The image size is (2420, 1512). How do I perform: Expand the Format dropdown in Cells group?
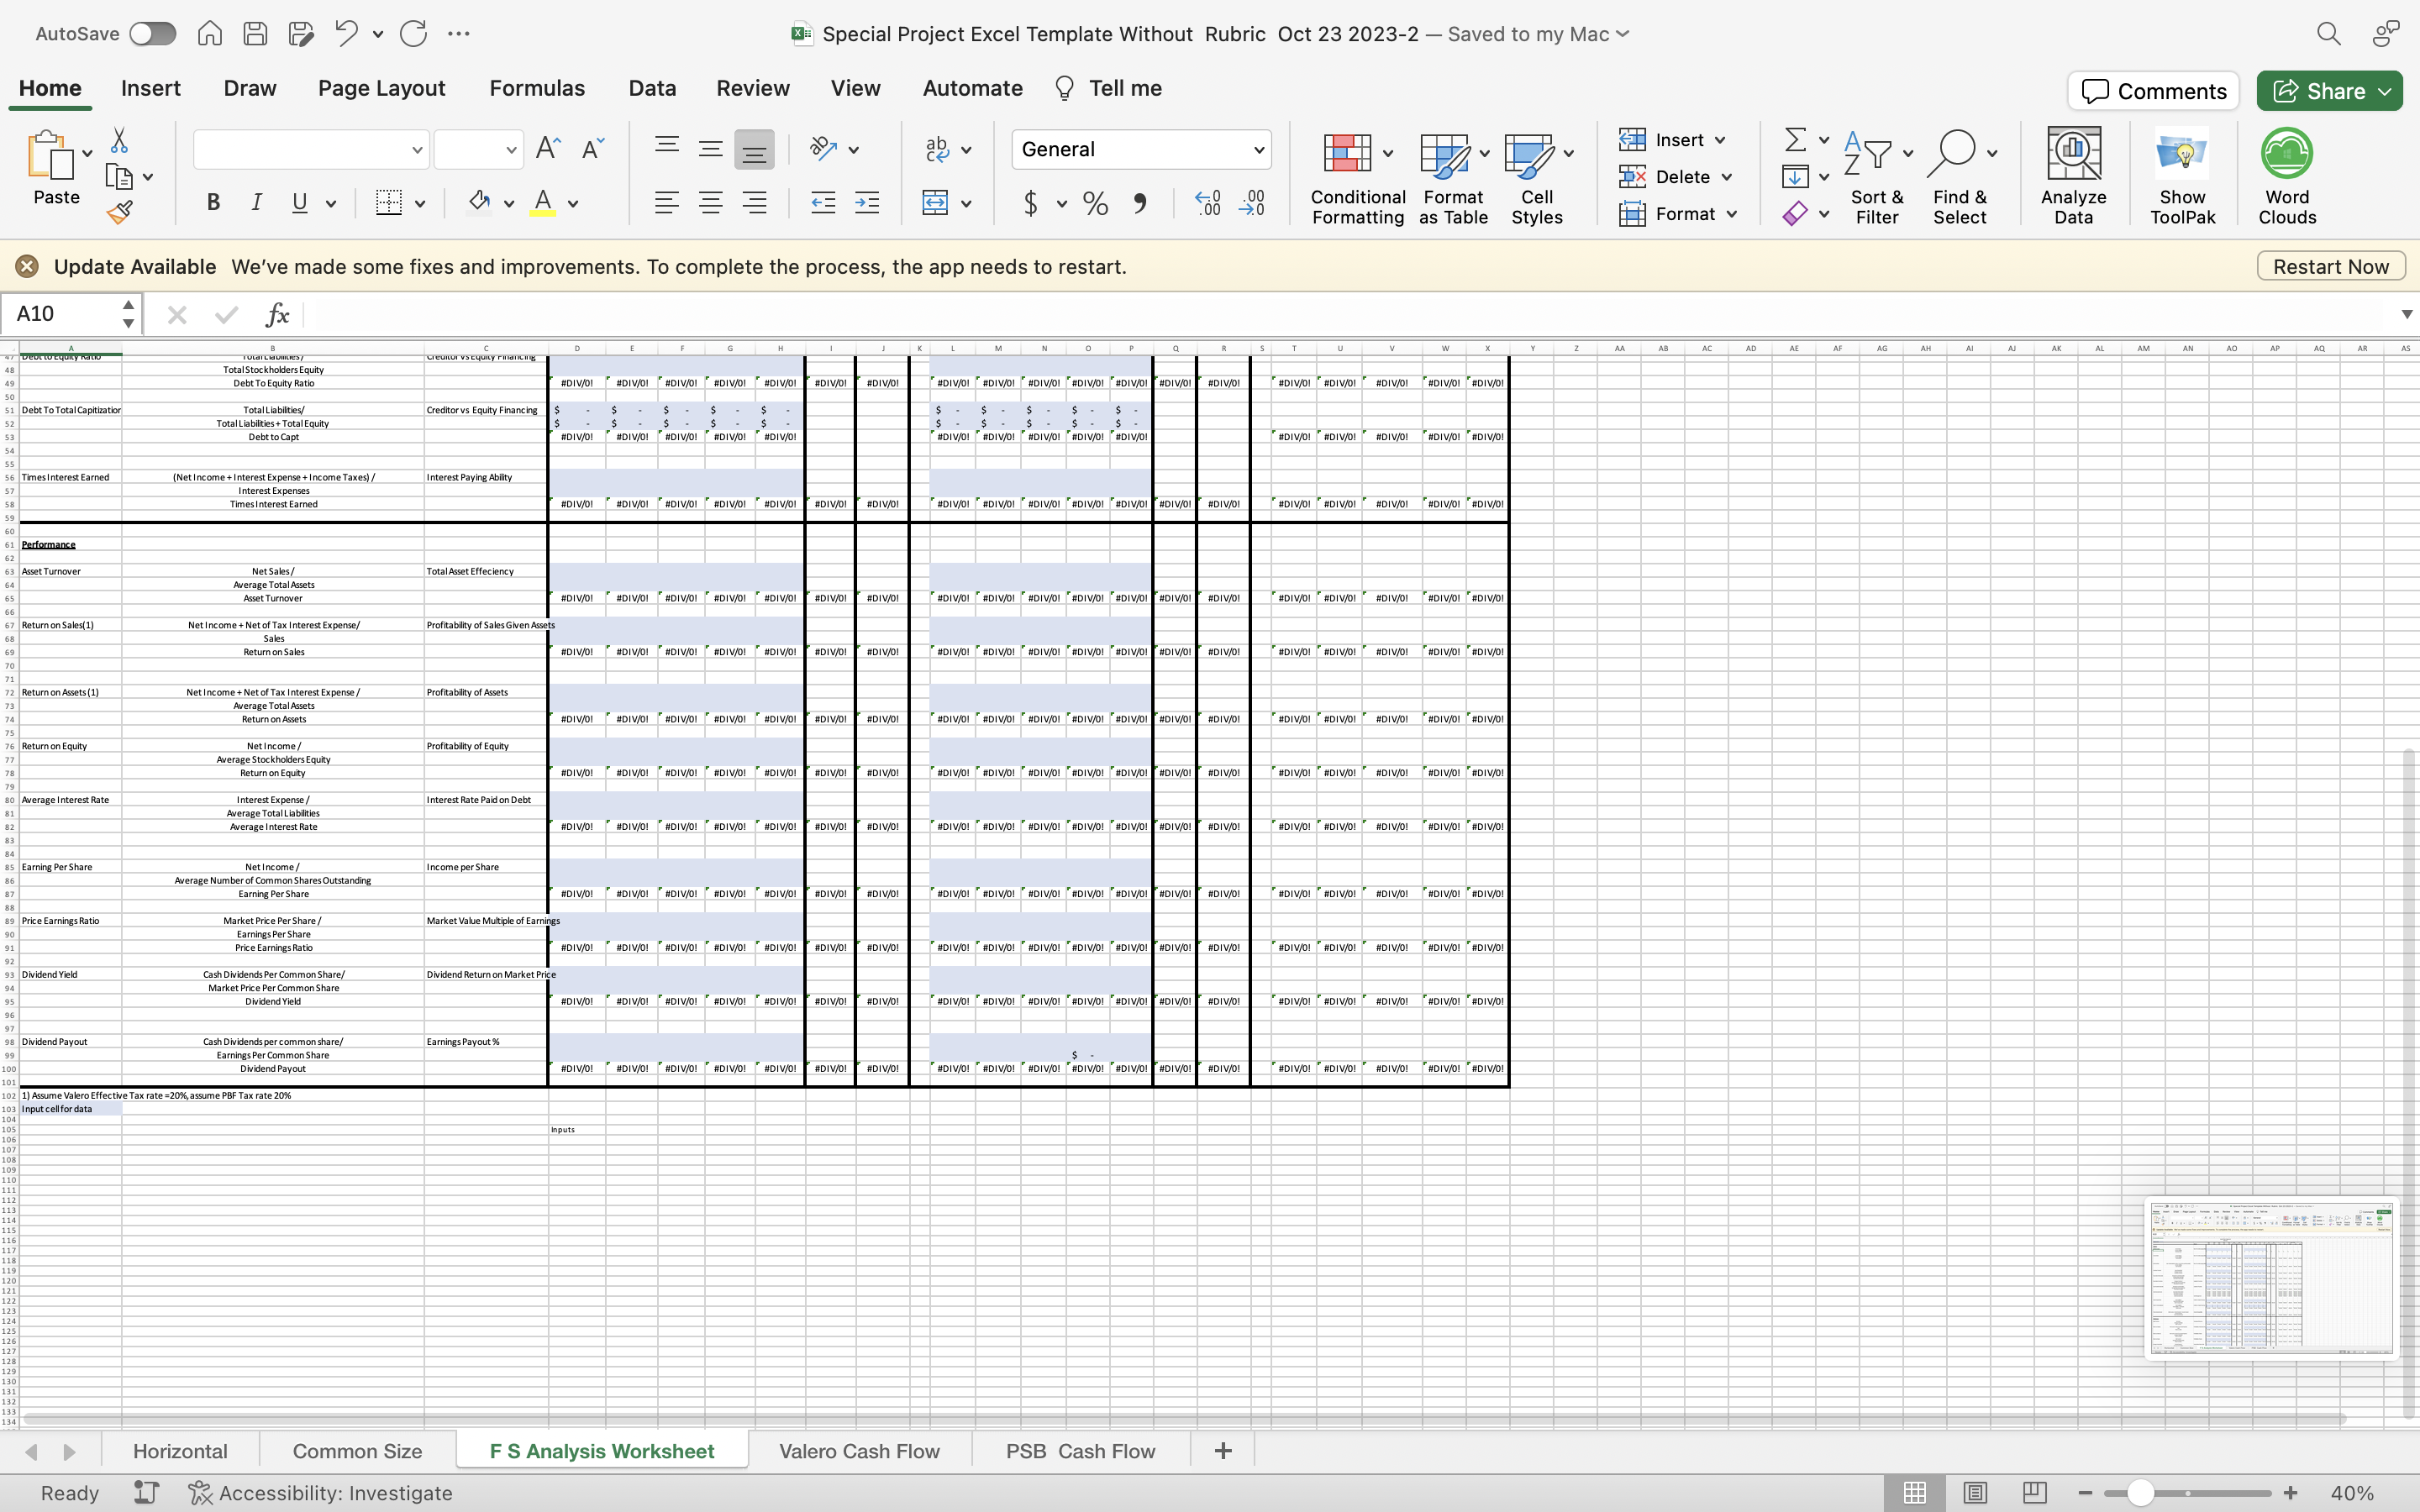(x=1732, y=214)
